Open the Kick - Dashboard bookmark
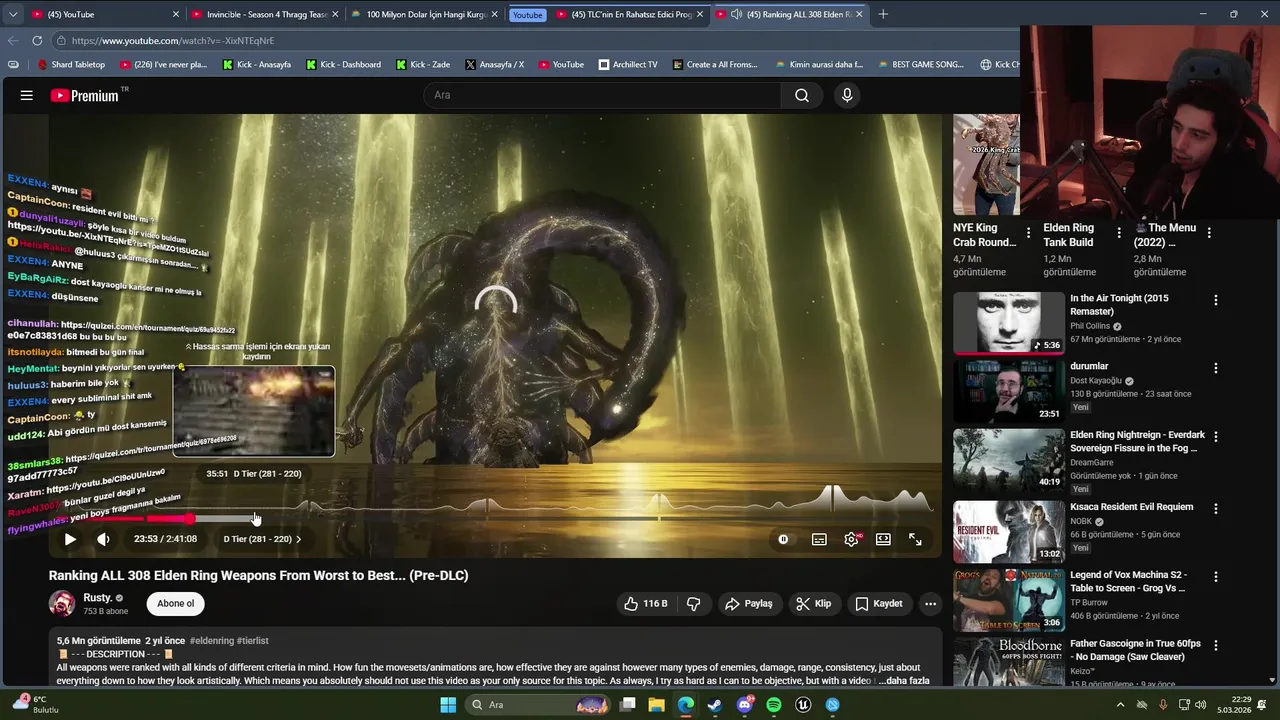The width and height of the screenshot is (1280, 720). (343, 65)
